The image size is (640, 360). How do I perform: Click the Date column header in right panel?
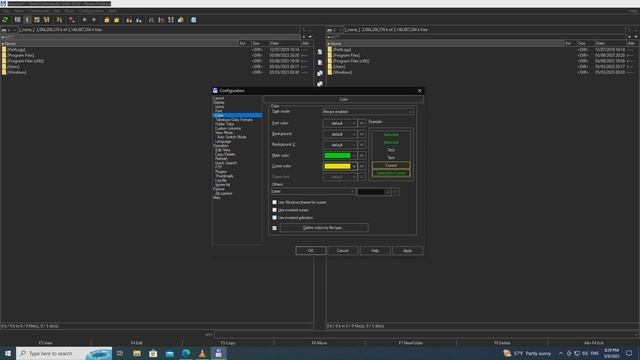(610, 43)
